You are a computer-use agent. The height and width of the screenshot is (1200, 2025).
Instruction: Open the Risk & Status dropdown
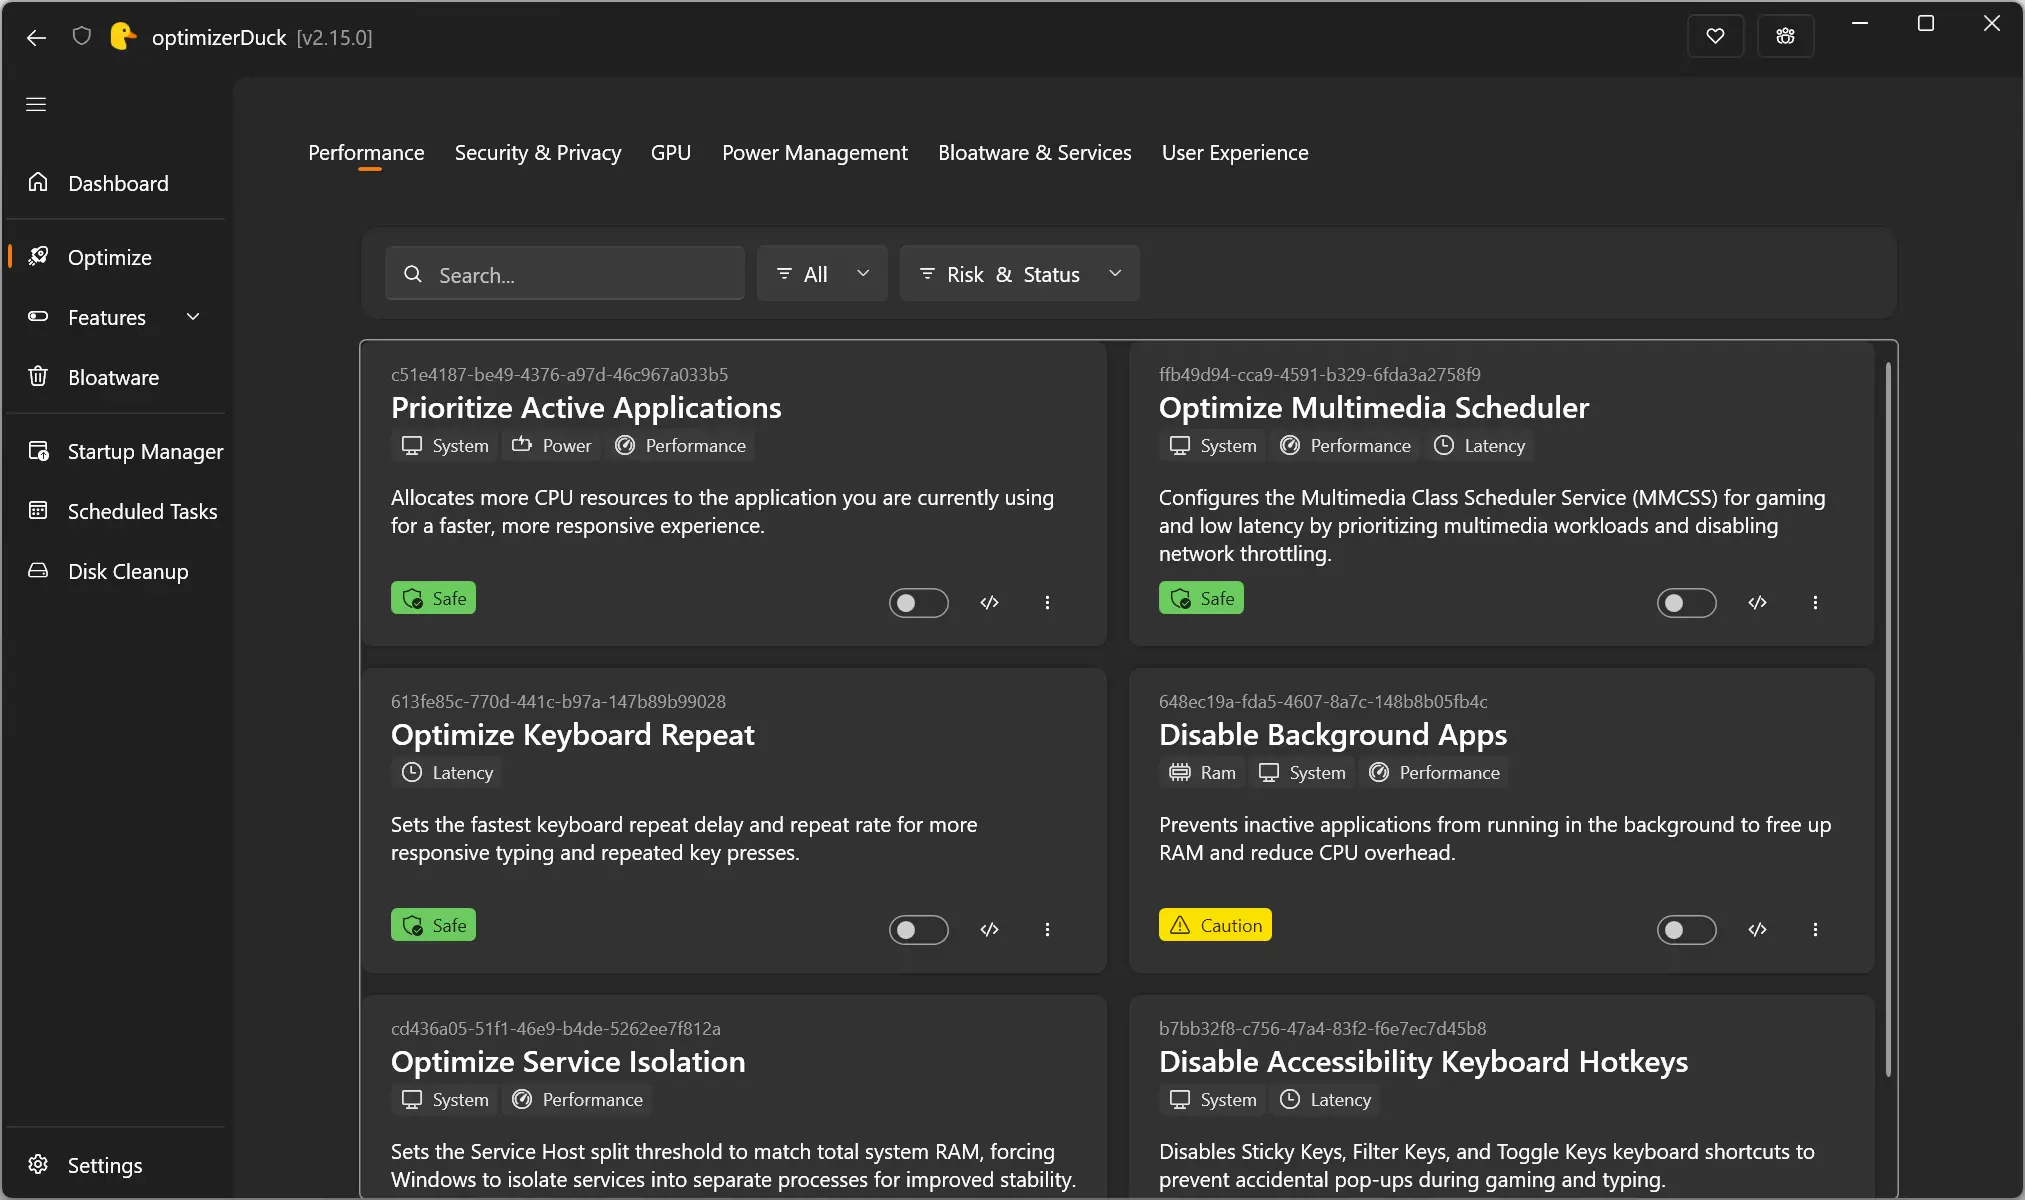tap(1020, 274)
